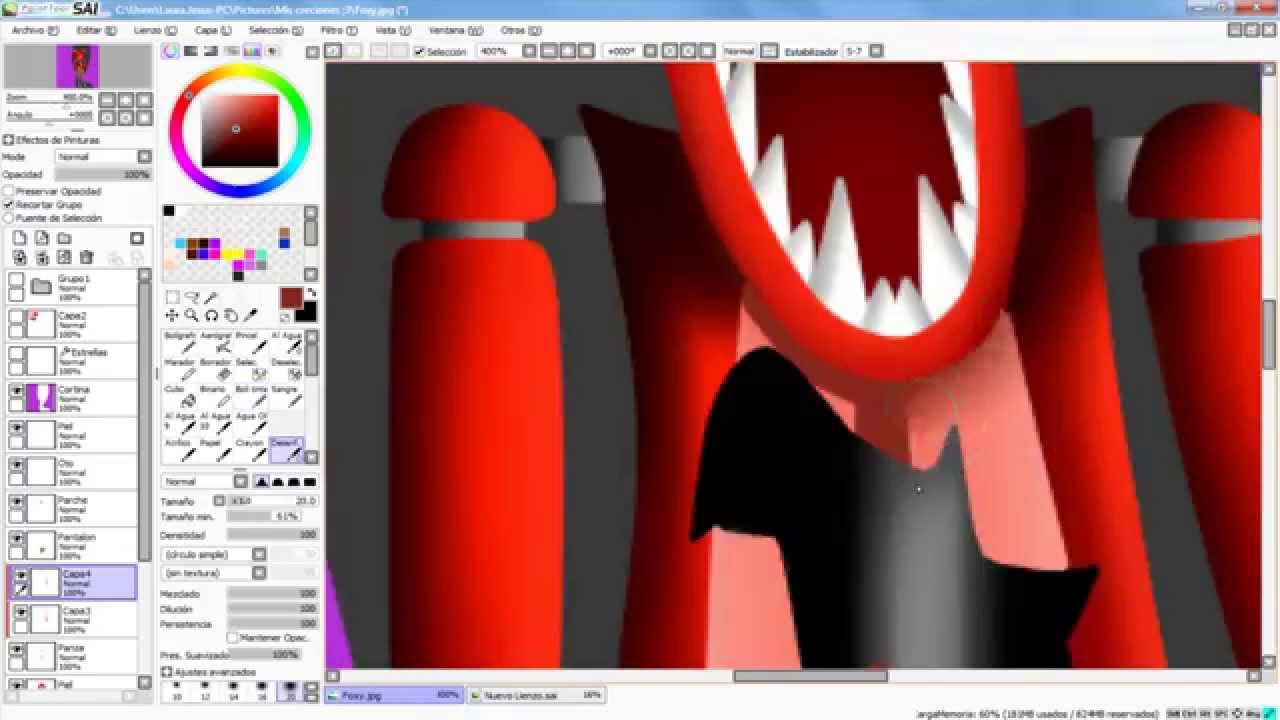The image size is (1280, 720).
Task: Choose the Cubo bucket tool
Action: coord(180,397)
